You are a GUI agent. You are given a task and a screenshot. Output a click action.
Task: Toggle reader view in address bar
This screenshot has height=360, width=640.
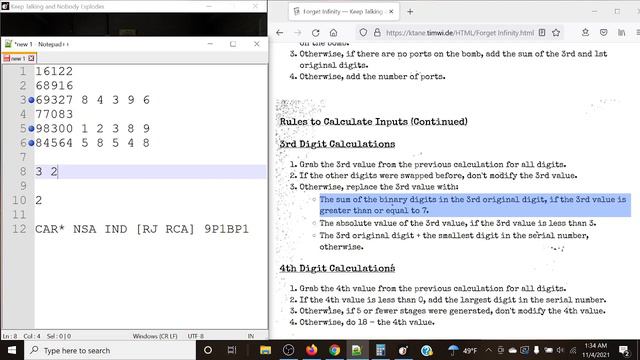tap(542, 33)
